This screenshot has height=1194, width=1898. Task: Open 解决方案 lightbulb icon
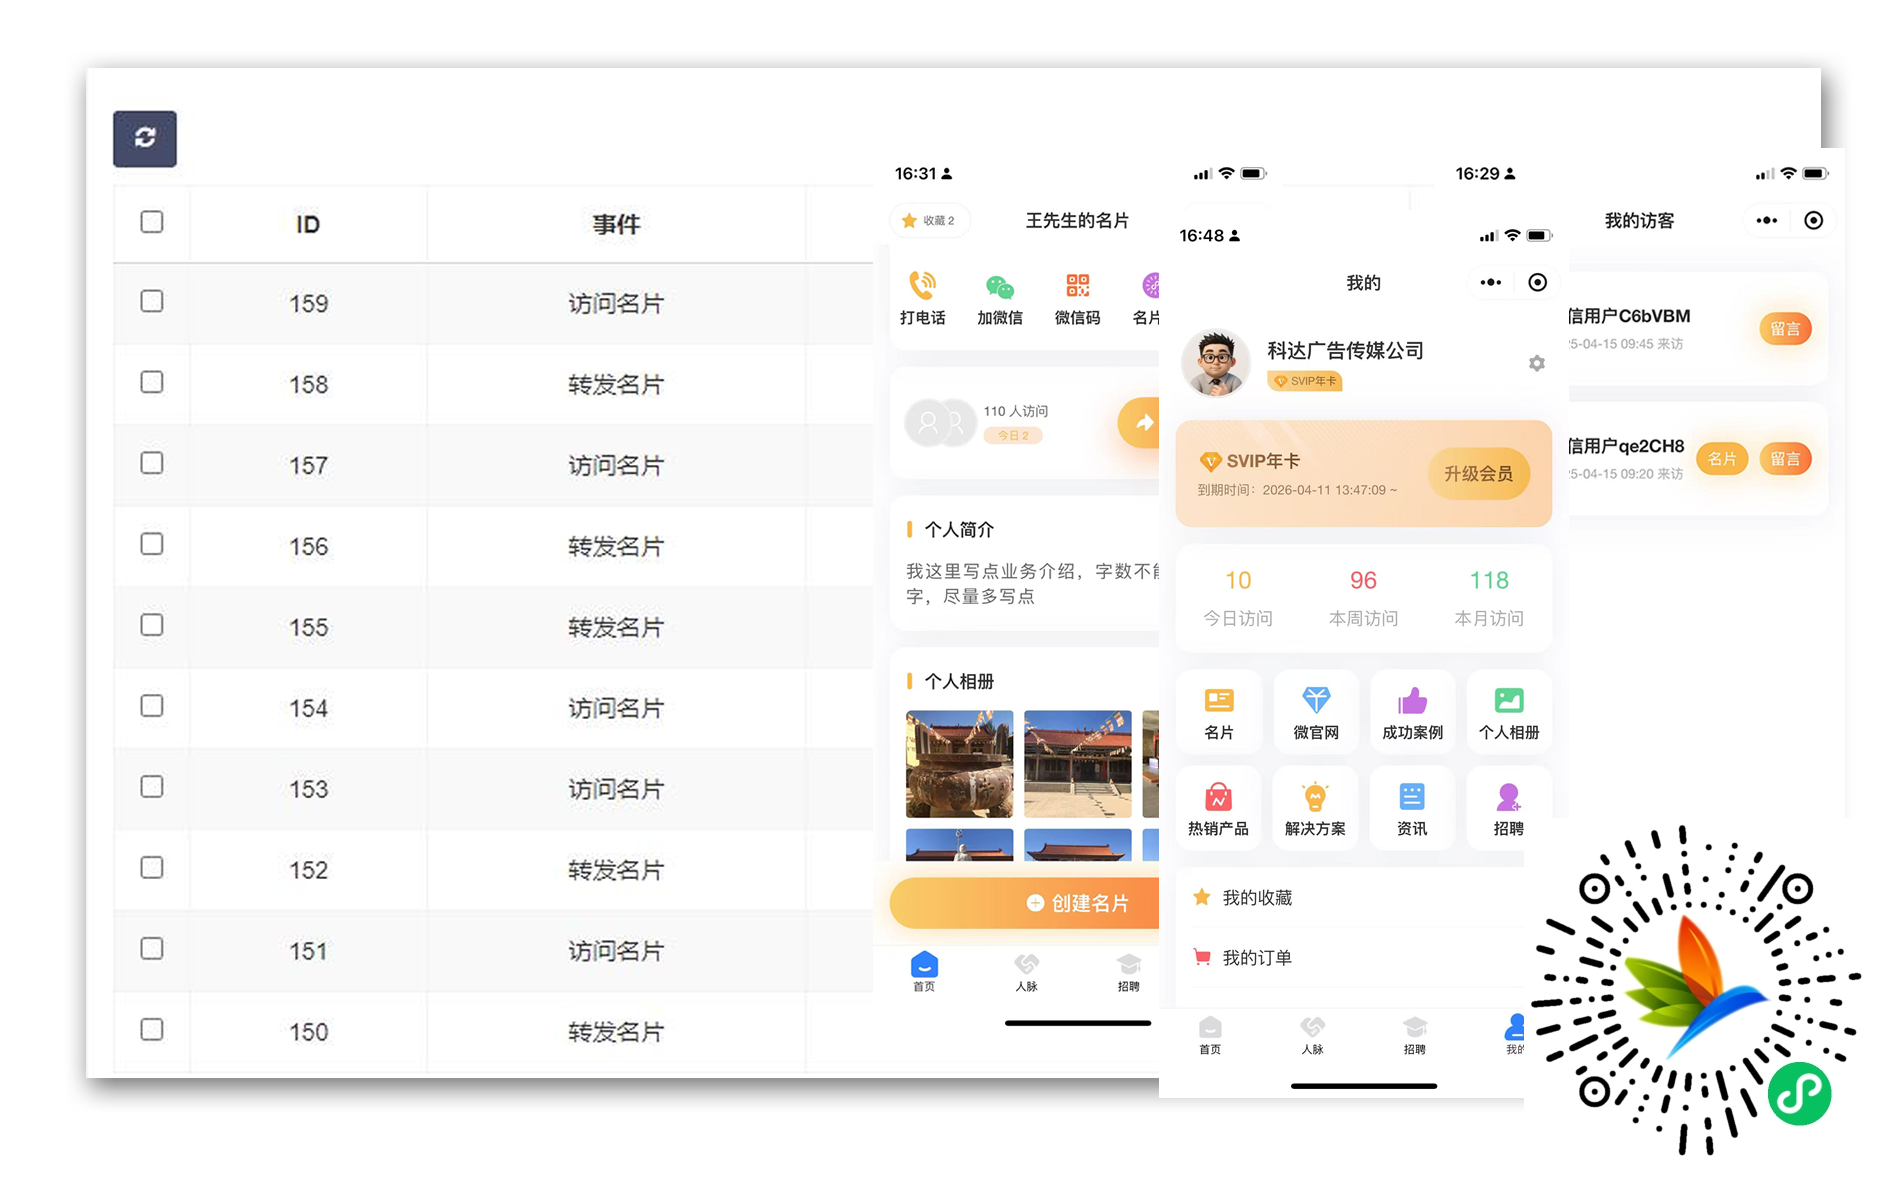pyautogui.click(x=1315, y=798)
